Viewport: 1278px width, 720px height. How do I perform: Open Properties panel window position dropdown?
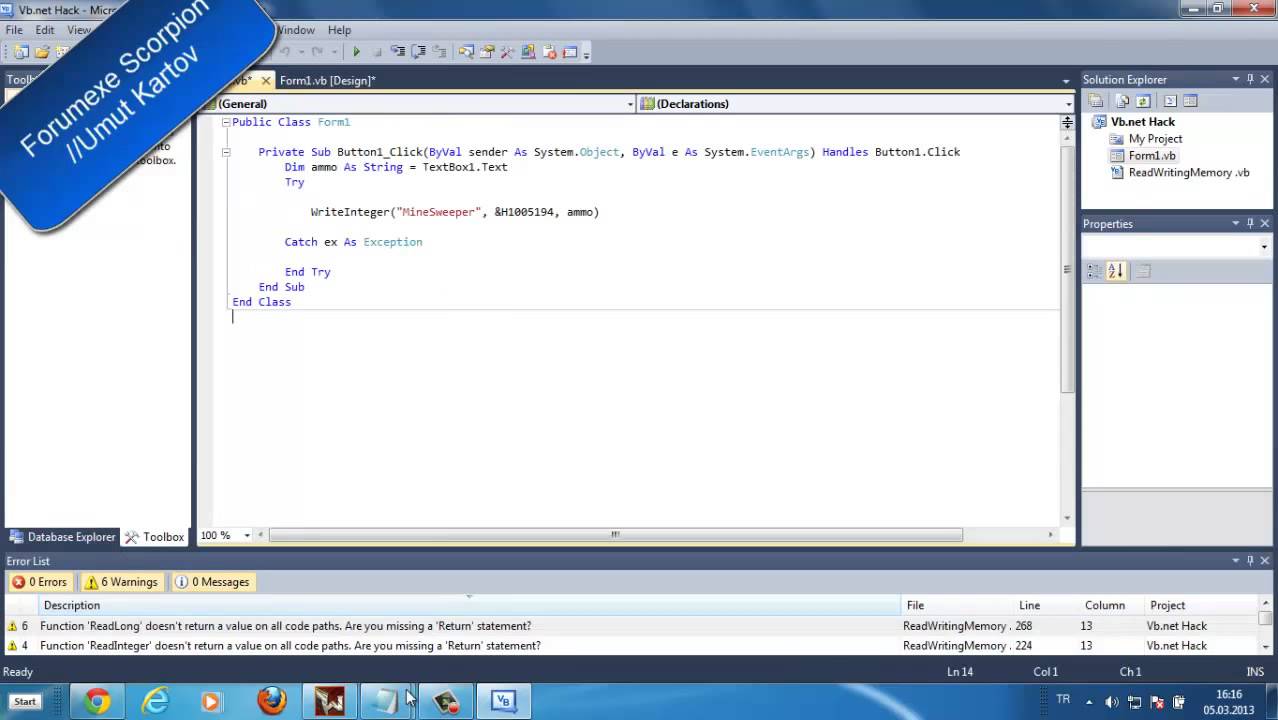(1236, 223)
